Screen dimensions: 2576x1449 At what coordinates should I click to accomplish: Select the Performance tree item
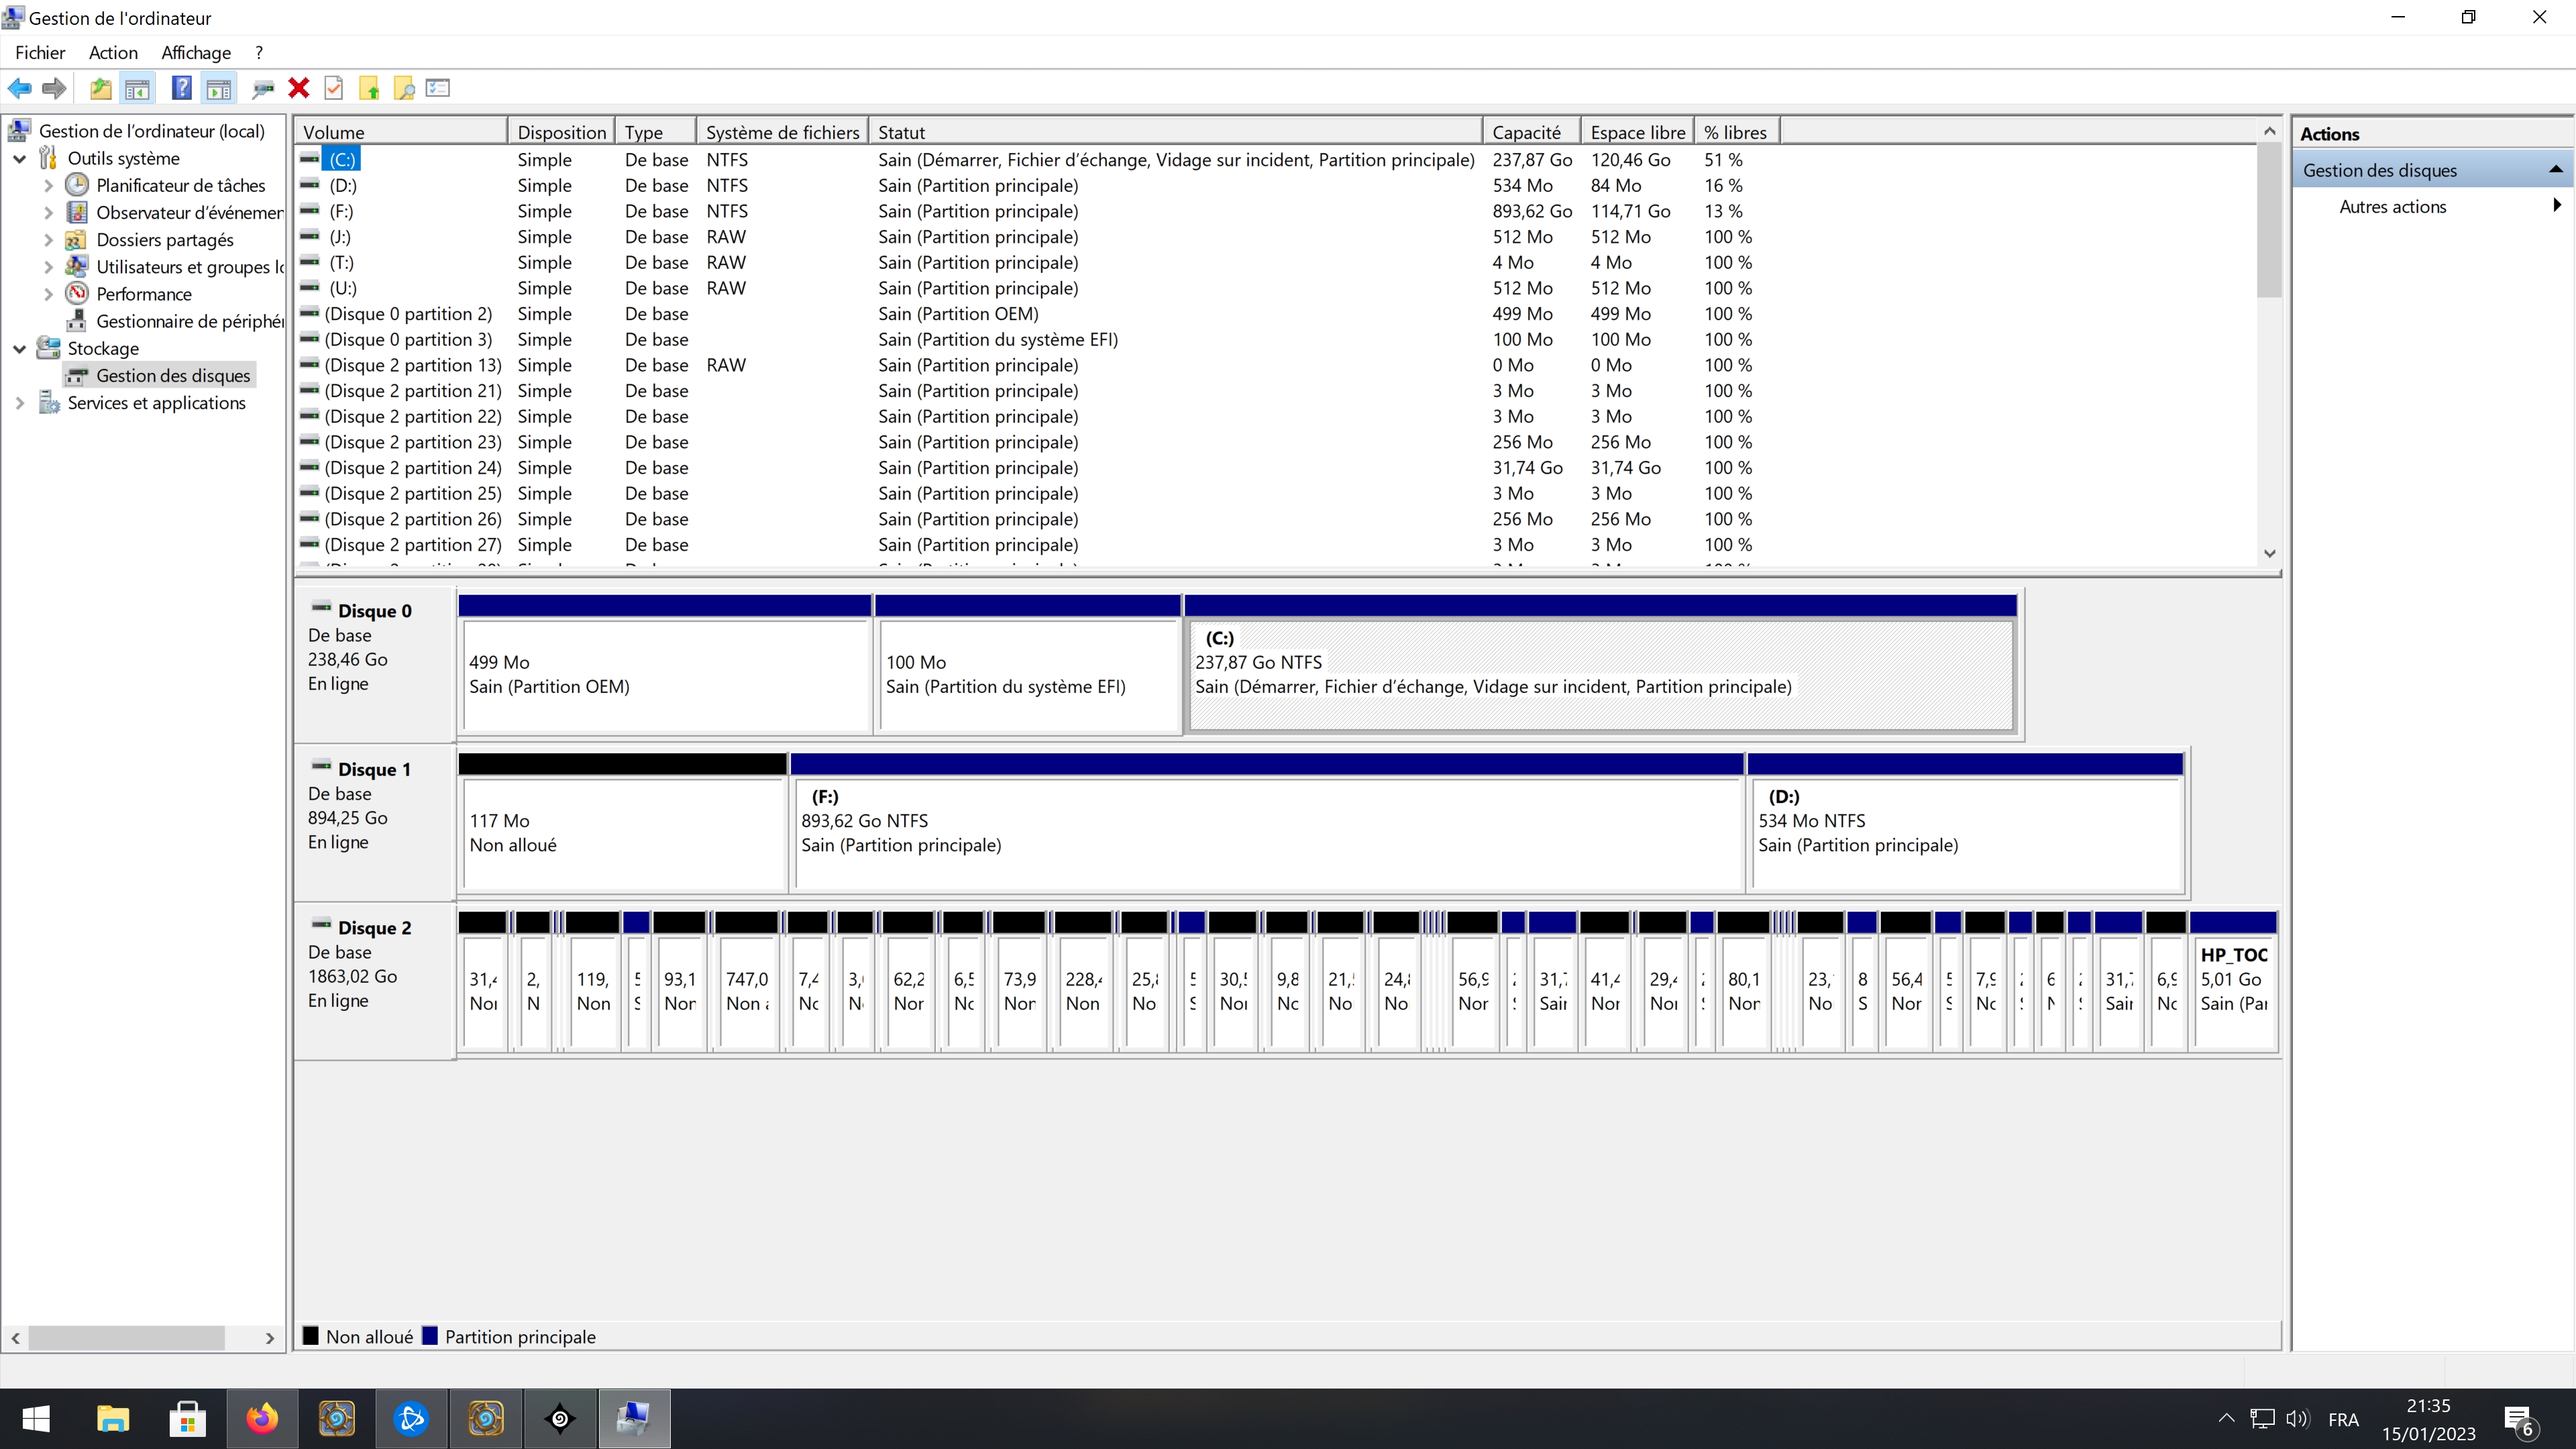coord(144,294)
